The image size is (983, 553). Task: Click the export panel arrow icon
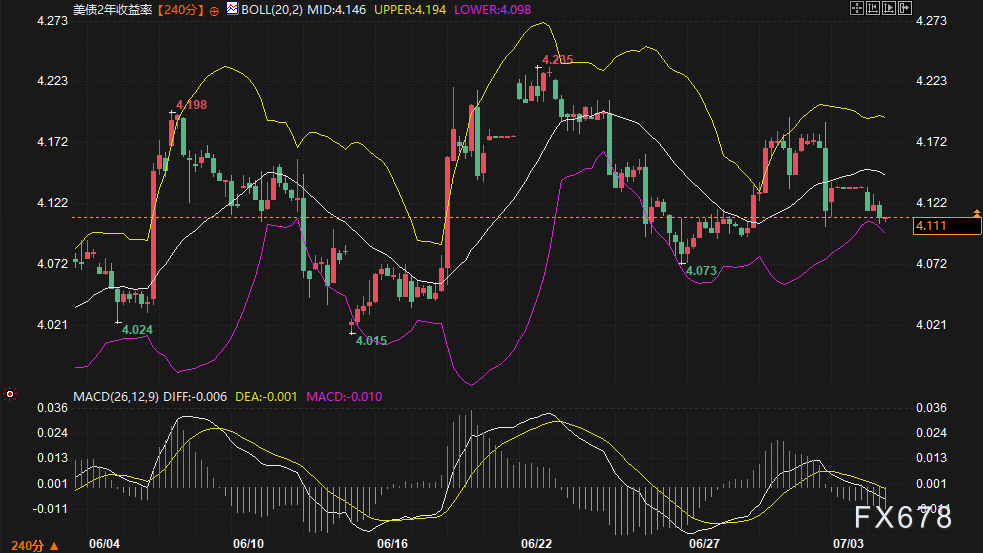(905, 8)
